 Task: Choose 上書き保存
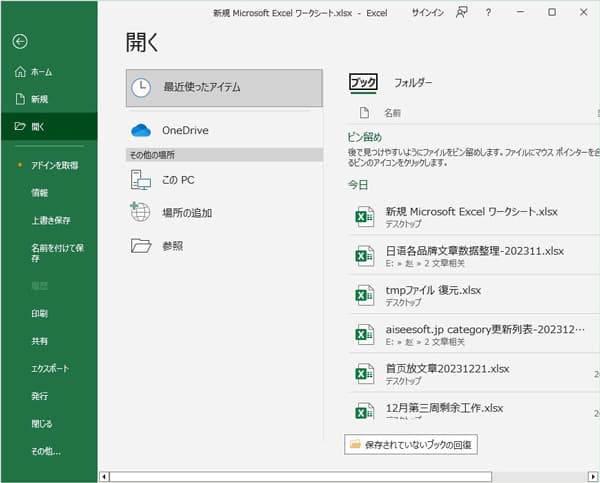[x=51, y=220]
